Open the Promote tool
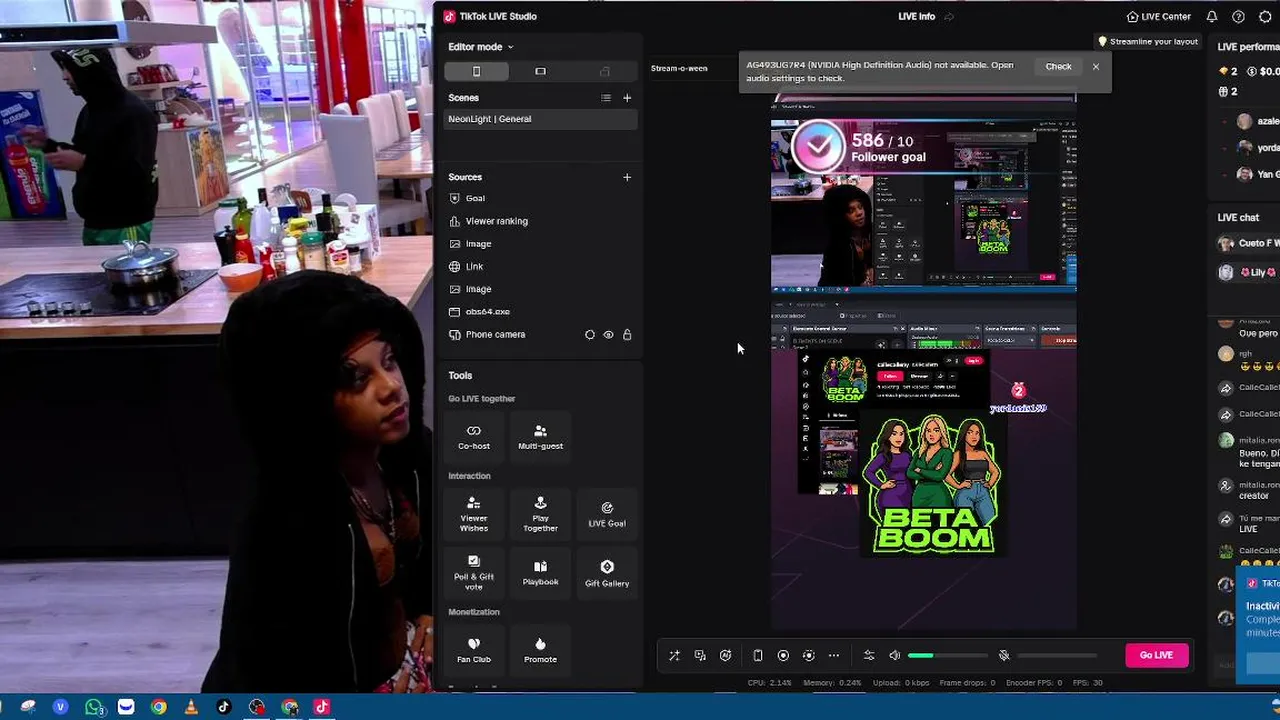This screenshot has width=1280, height=720. coord(540,650)
